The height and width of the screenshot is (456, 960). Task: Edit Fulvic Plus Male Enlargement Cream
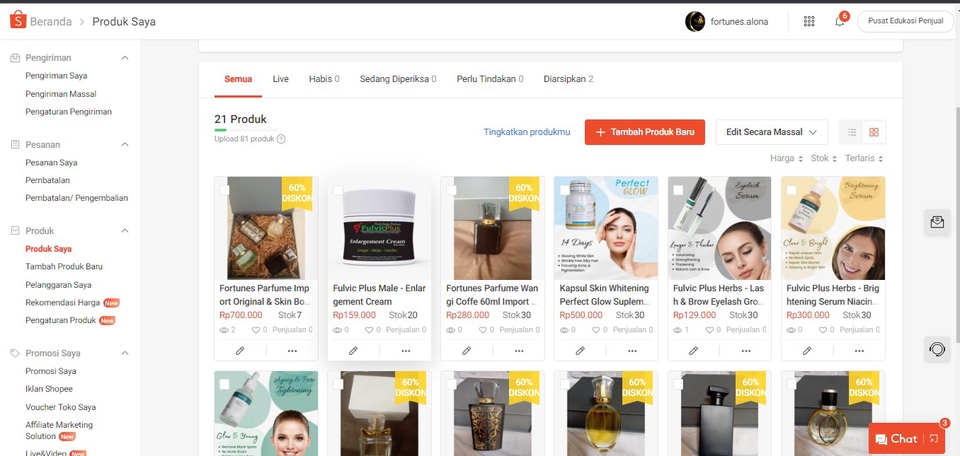tap(353, 351)
